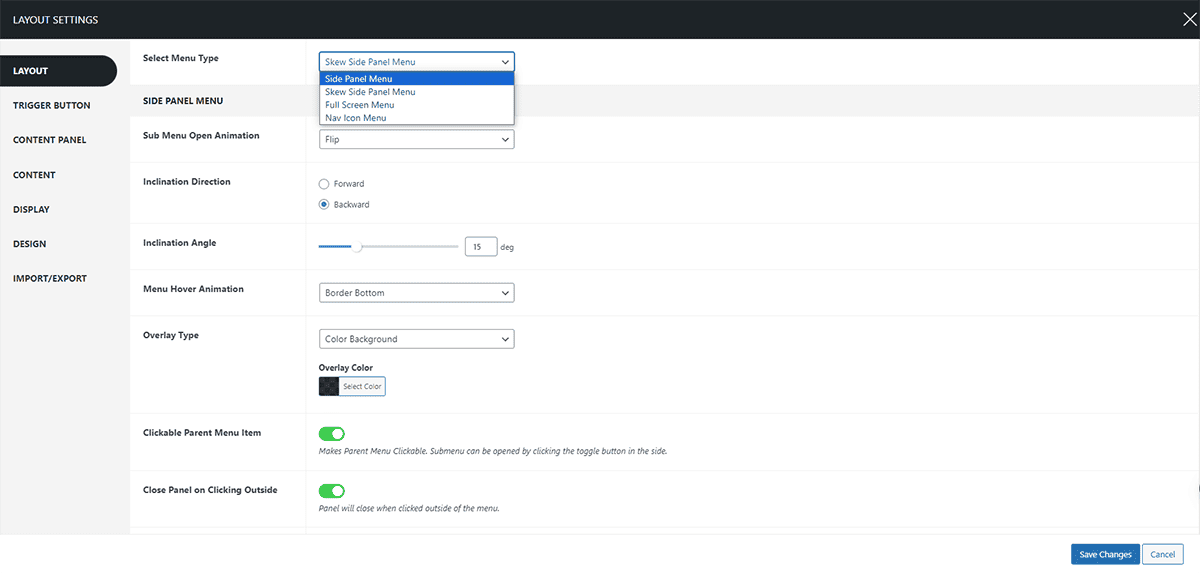
Task: Click the Overlay Color label
Action: coord(346,368)
